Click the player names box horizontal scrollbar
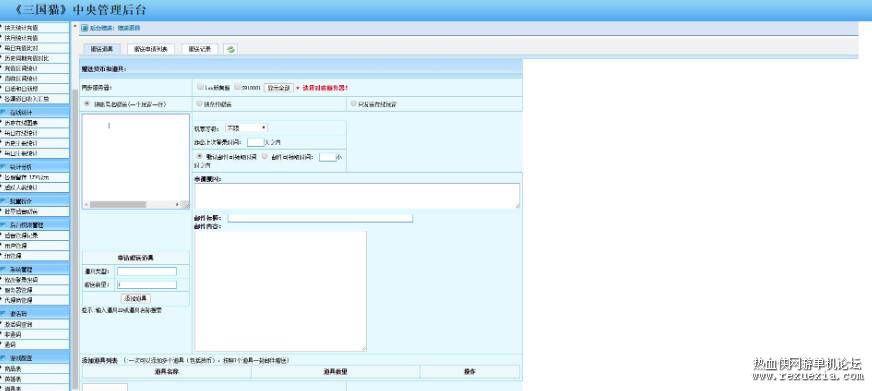 tap(118, 204)
